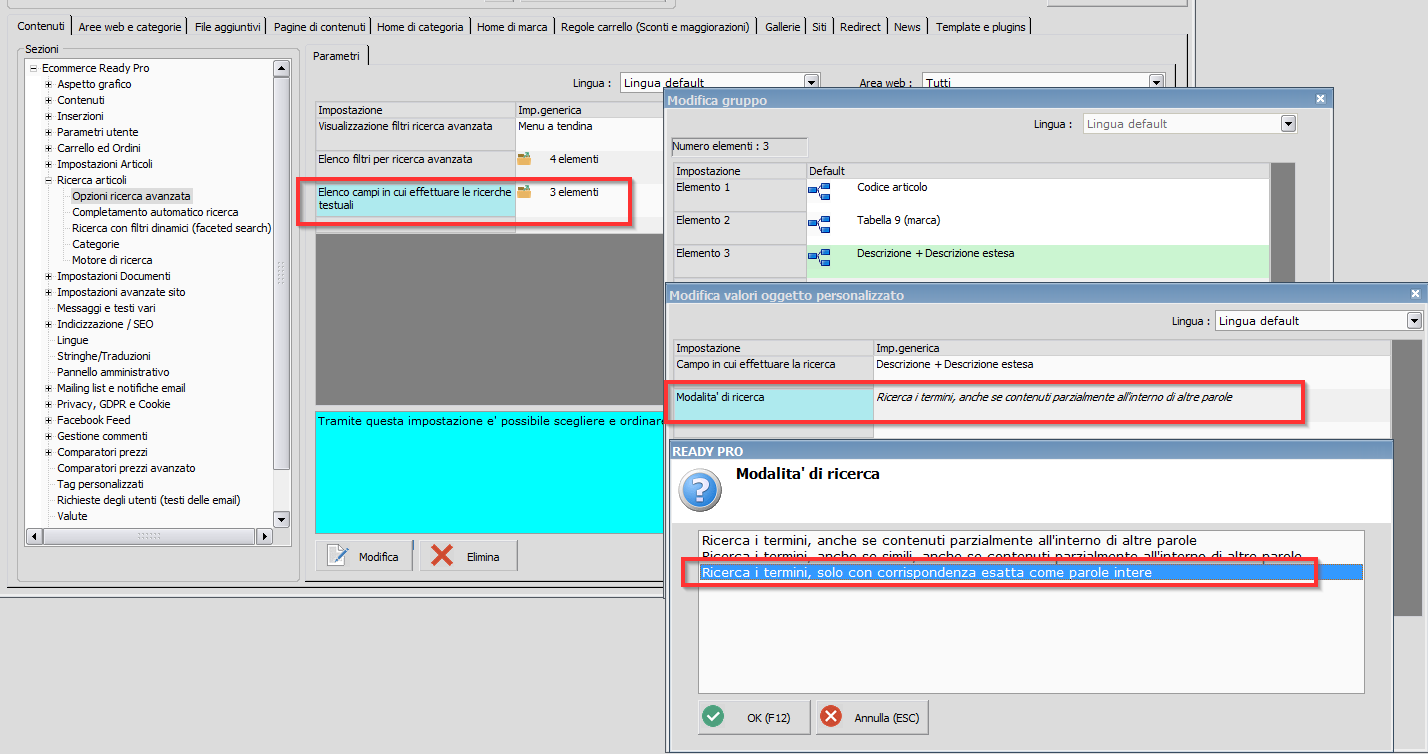The height and width of the screenshot is (754, 1428).
Task: Confirm with the OK (F12) button
Action: [754, 717]
